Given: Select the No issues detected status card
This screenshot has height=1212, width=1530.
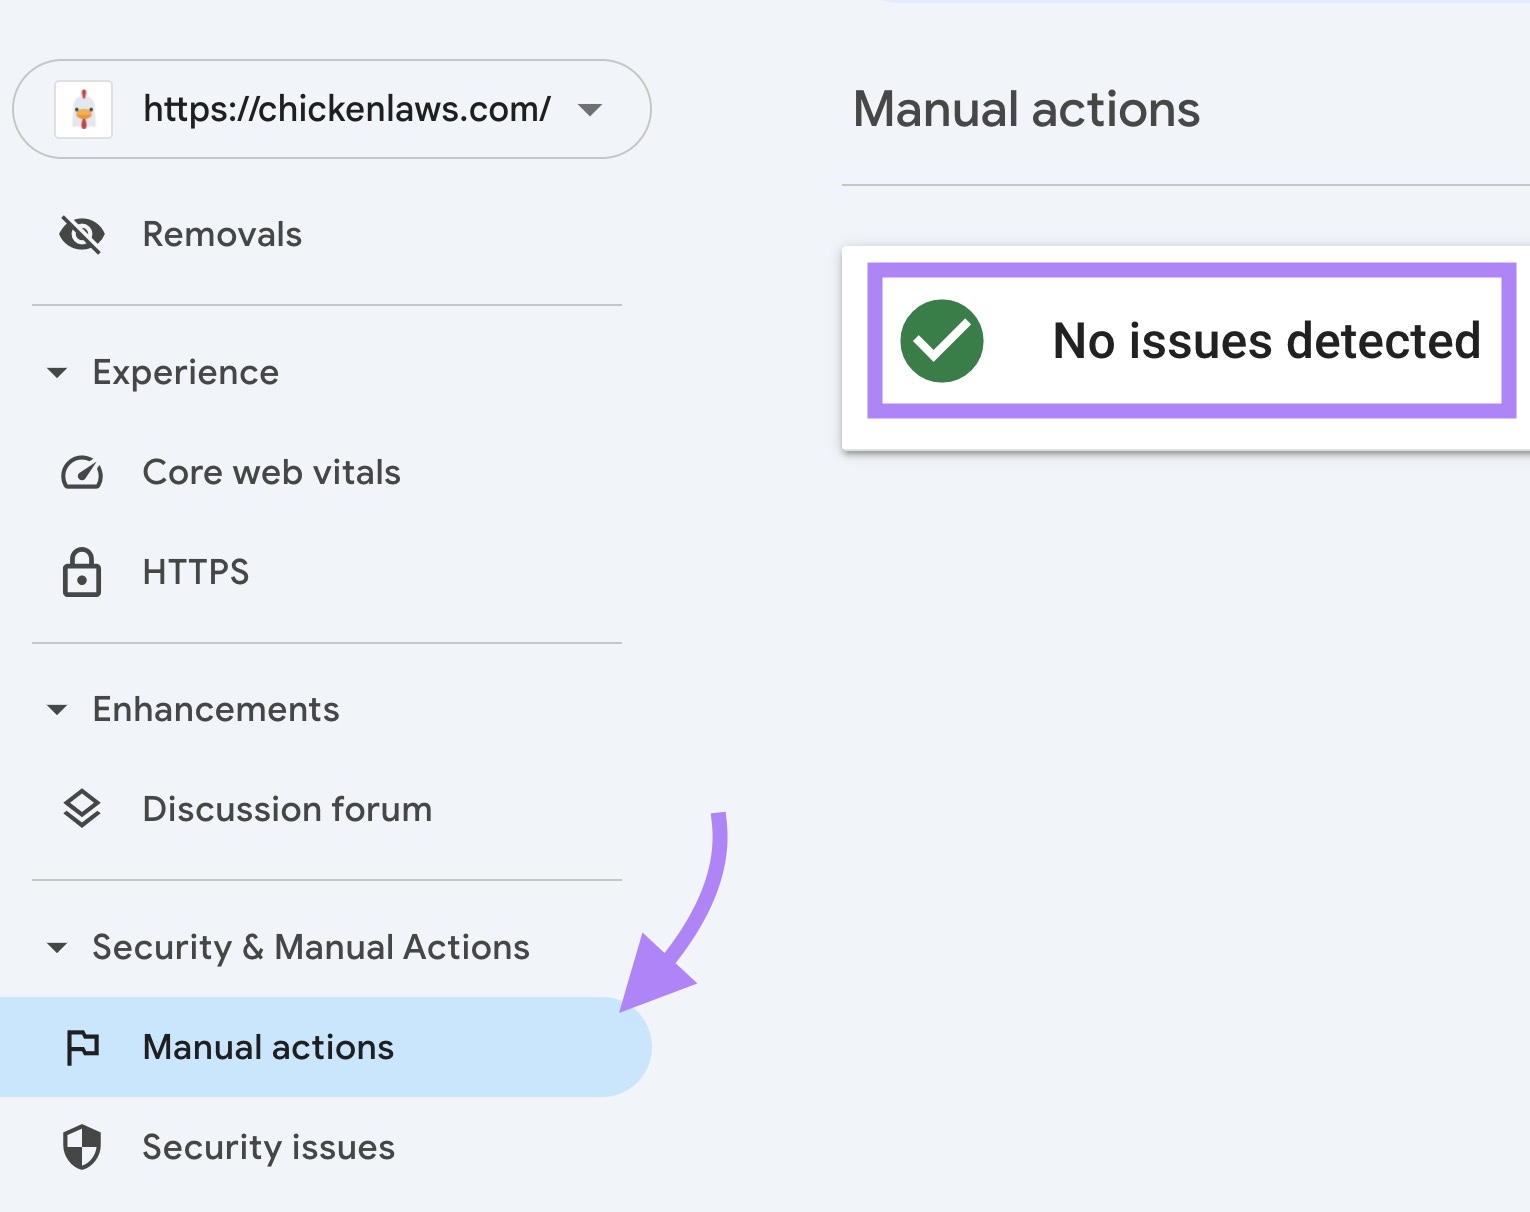Looking at the screenshot, I should (1190, 341).
